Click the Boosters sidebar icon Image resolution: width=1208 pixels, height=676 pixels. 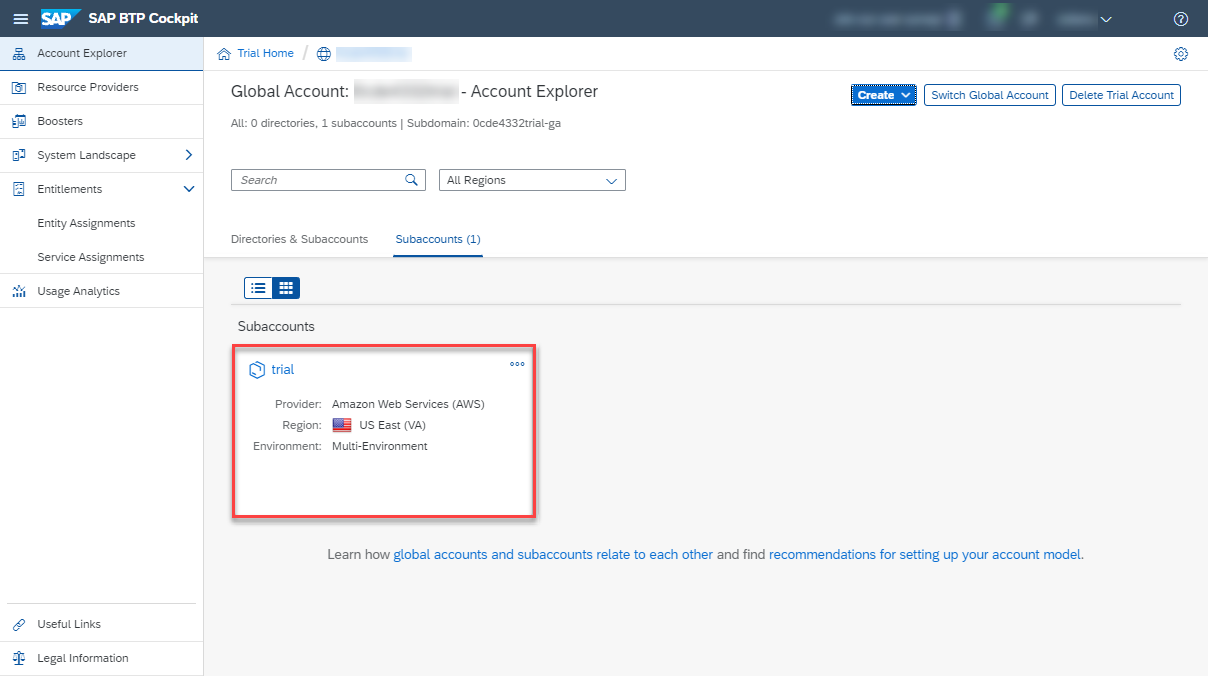click(18, 122)
